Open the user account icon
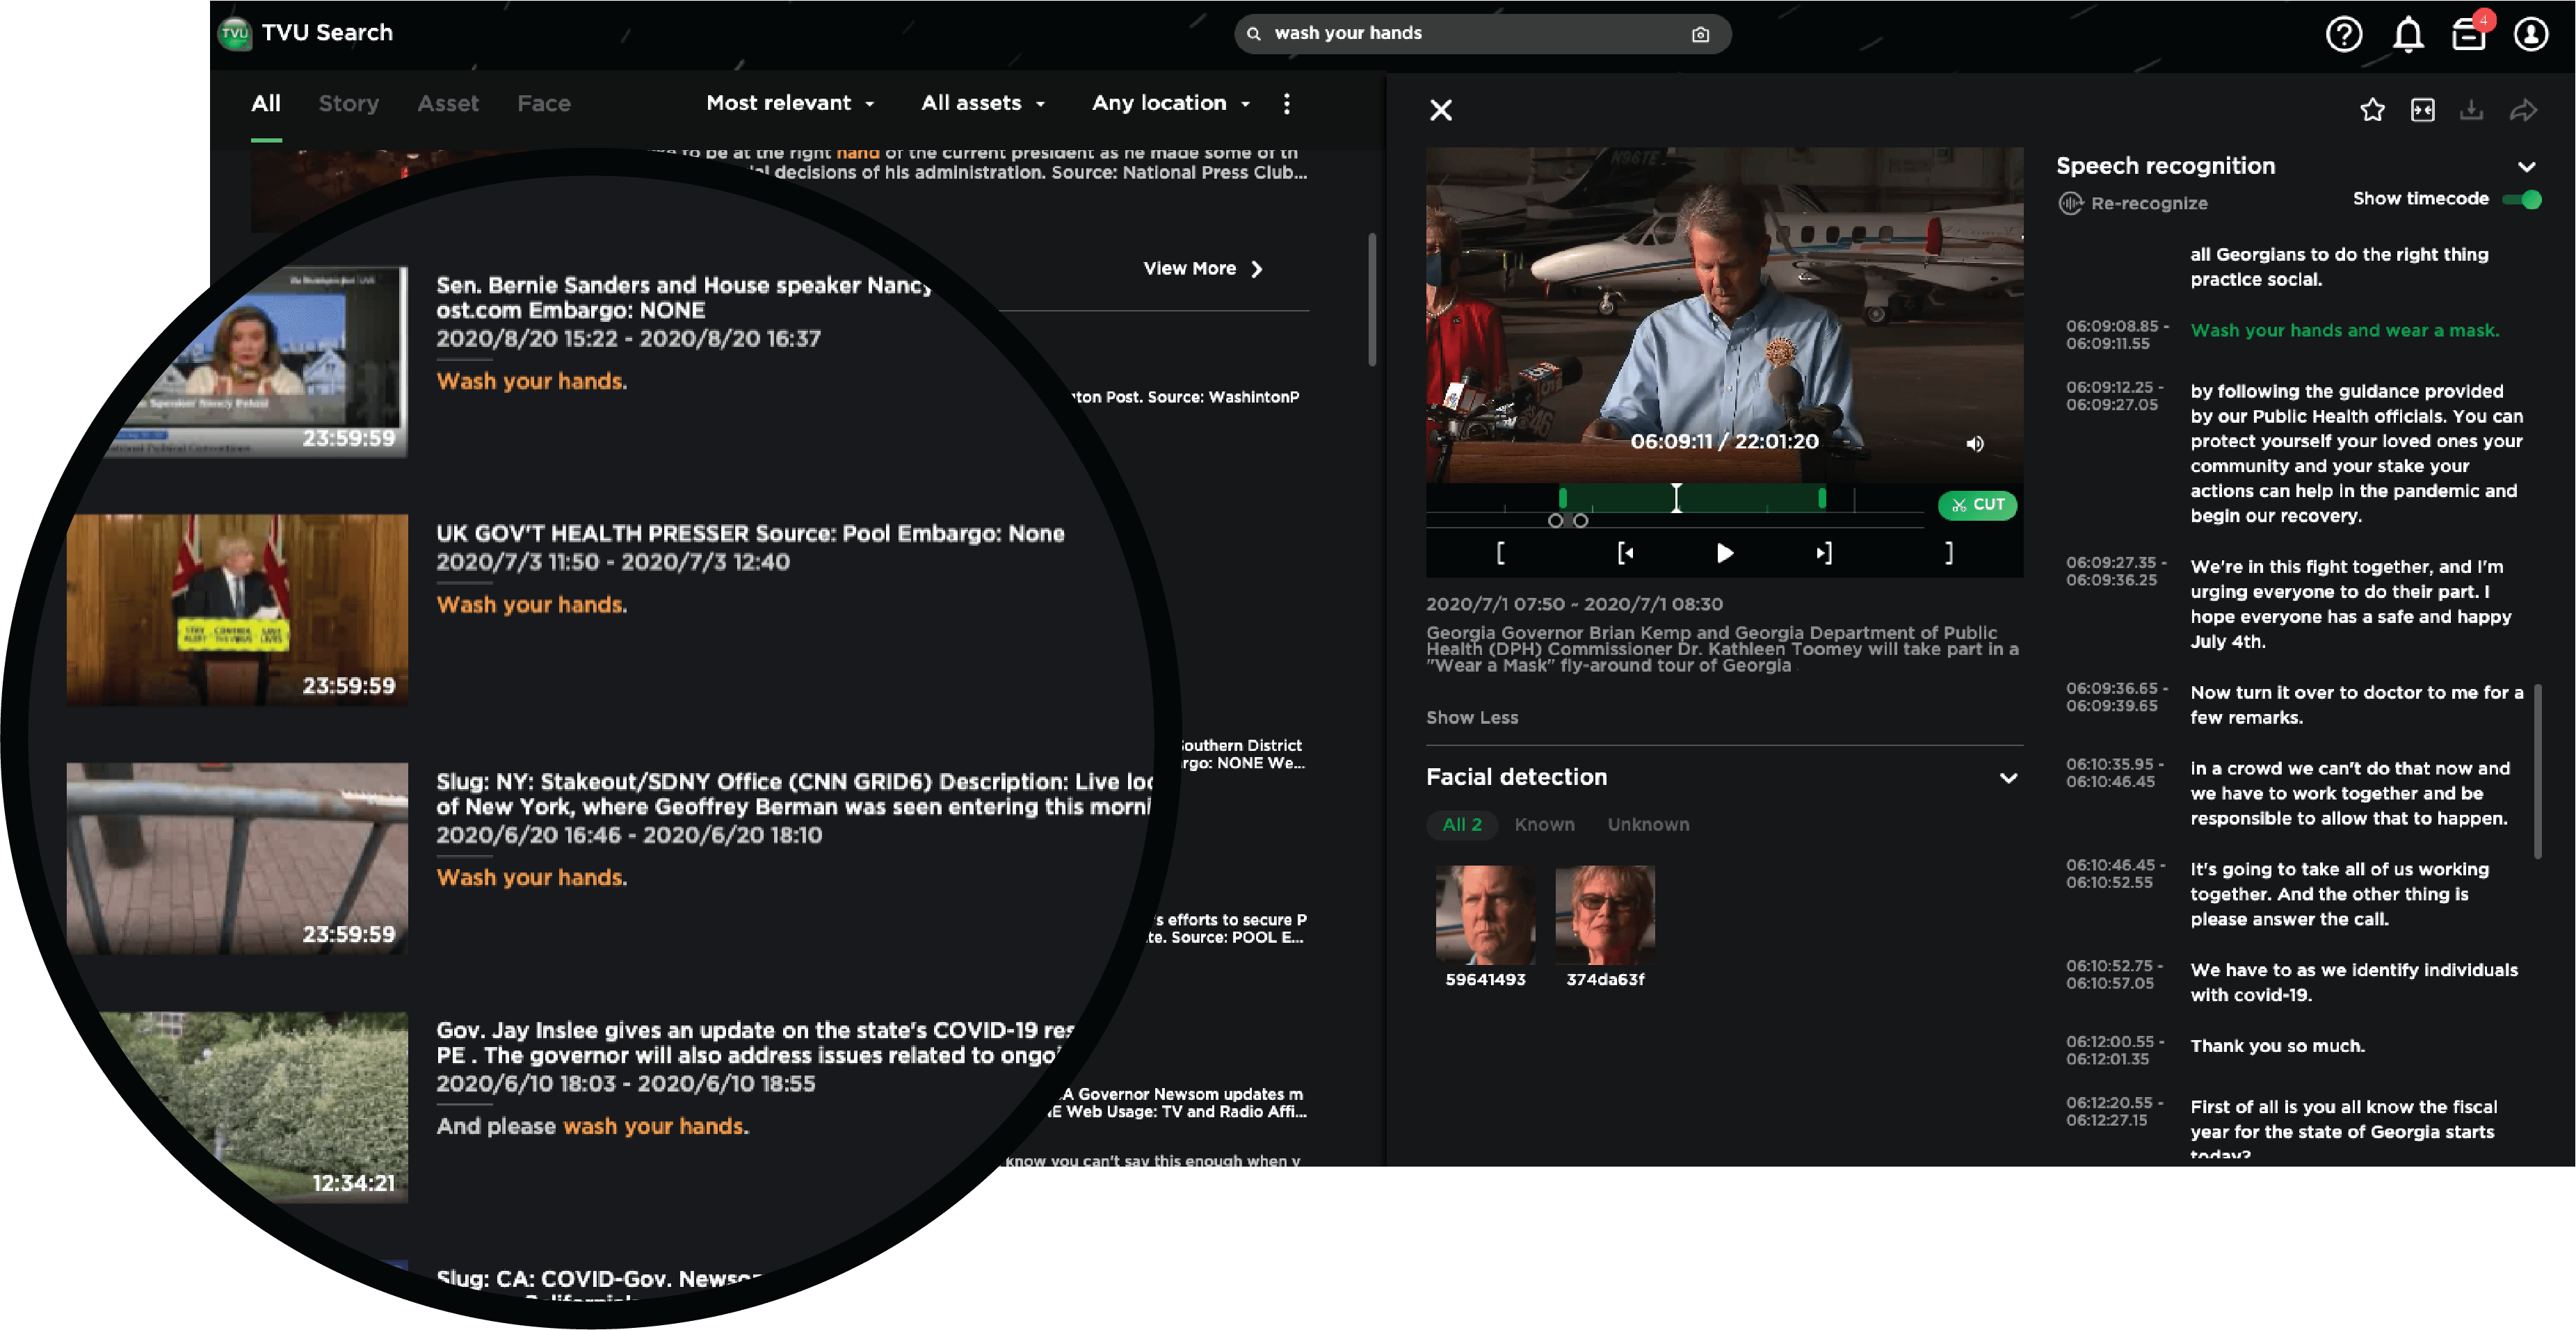This screenshot has width=2576, height=1330. (2531, 34)
